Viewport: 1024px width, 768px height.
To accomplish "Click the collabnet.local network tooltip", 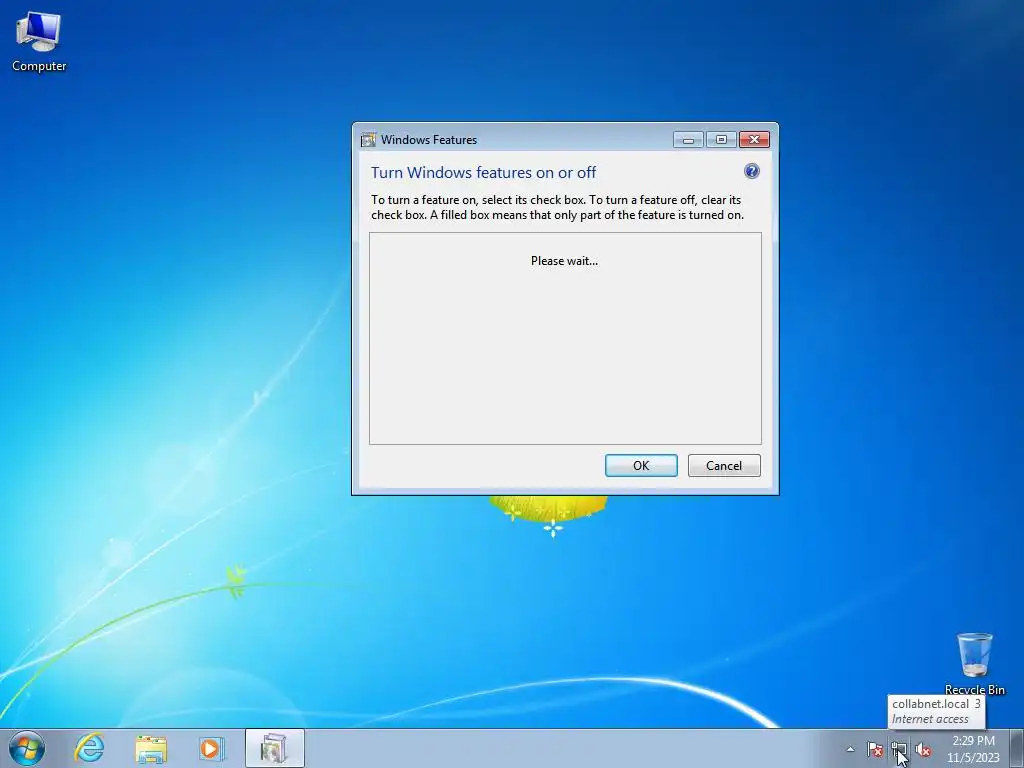I will [x=936, y=711].
